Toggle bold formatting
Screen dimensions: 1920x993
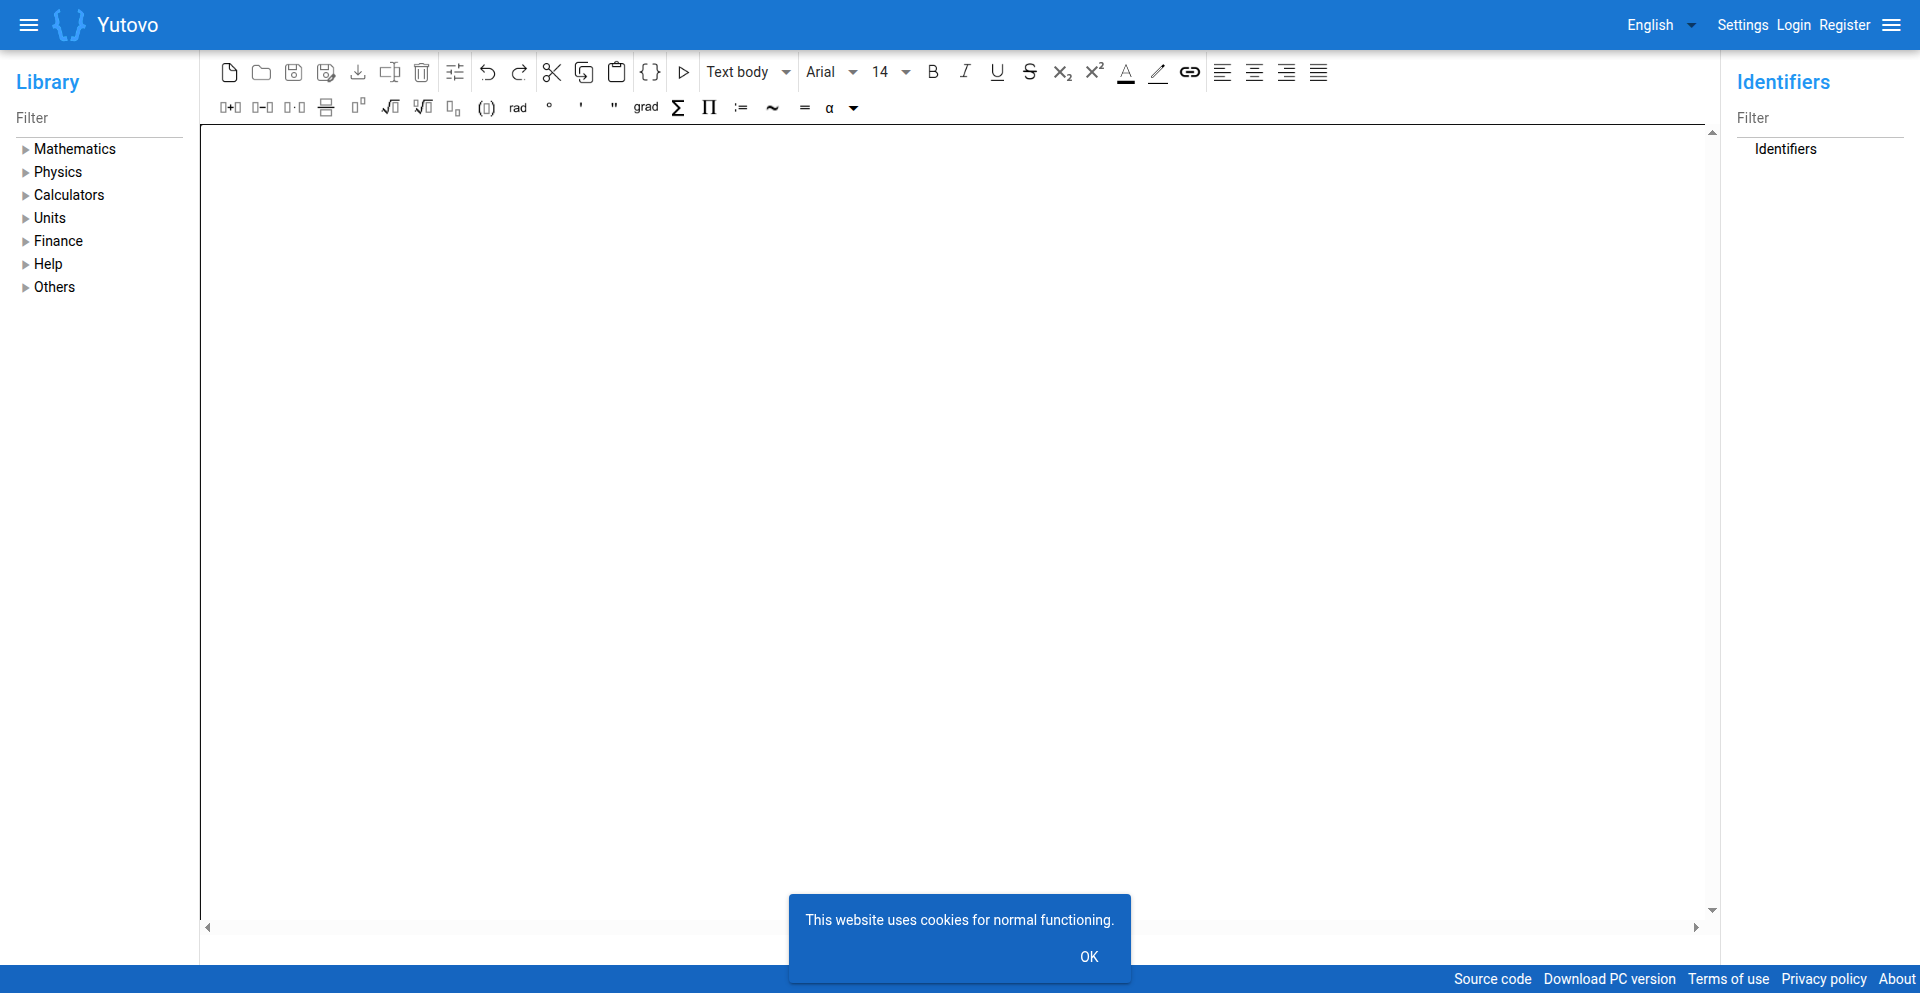point(933,72)
